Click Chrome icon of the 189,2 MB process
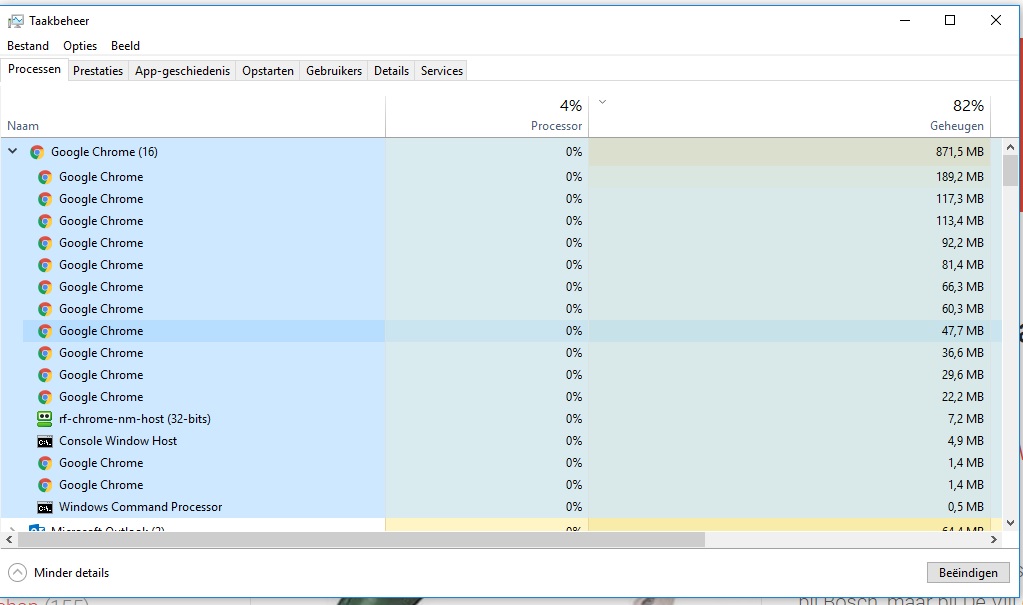The width and height of the screenshot is (1023, 605). (x=44, y=177)
